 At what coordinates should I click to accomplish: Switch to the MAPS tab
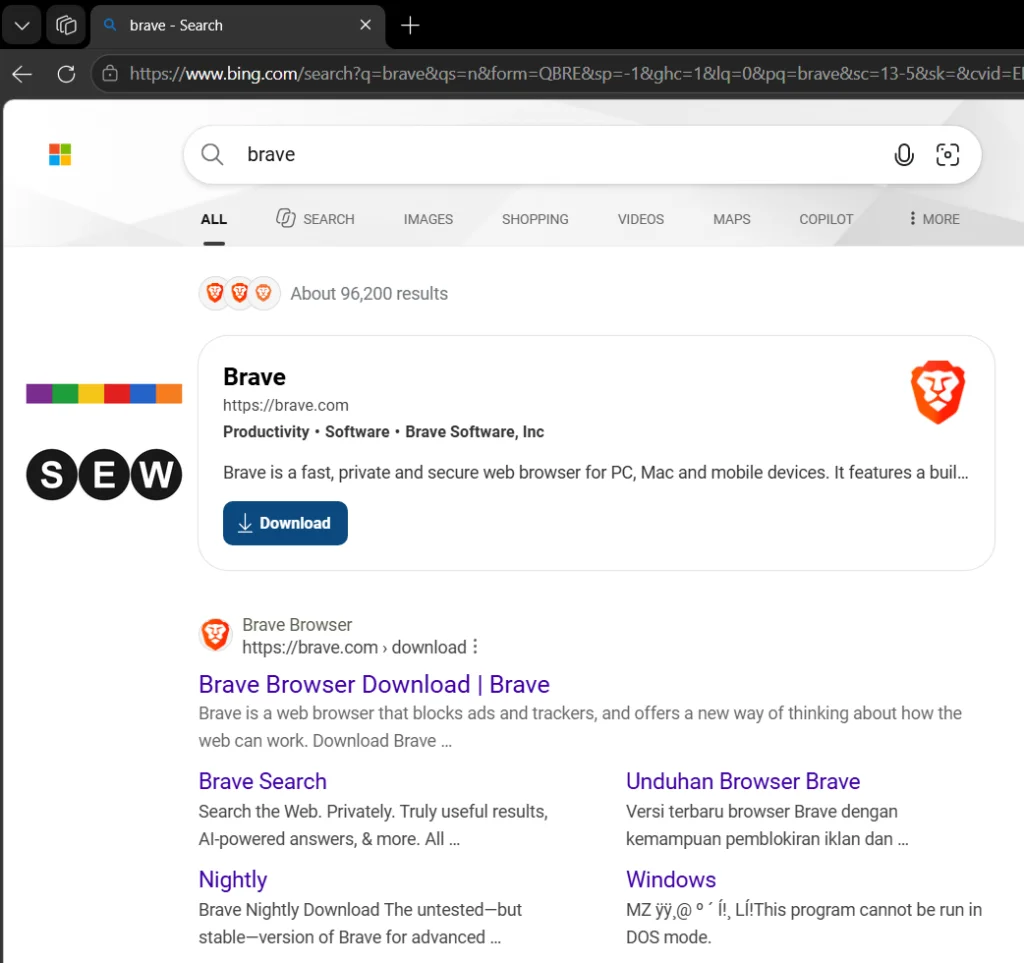tap(731, 219)
